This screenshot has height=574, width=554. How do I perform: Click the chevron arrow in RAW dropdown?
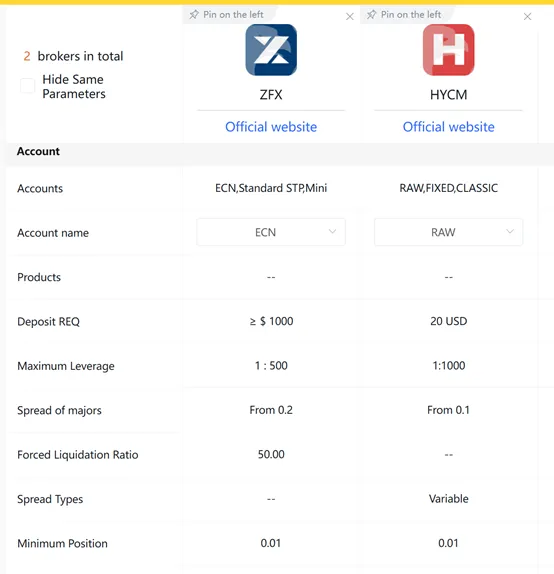tap(510, 231)
